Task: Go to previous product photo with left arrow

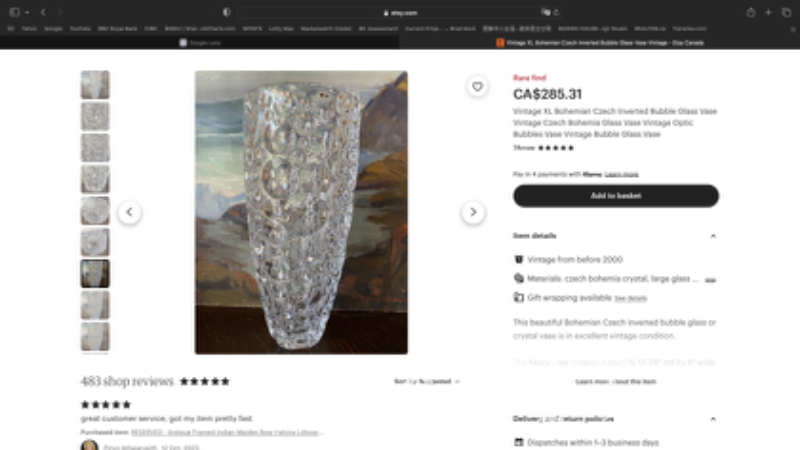Action: 130,212
